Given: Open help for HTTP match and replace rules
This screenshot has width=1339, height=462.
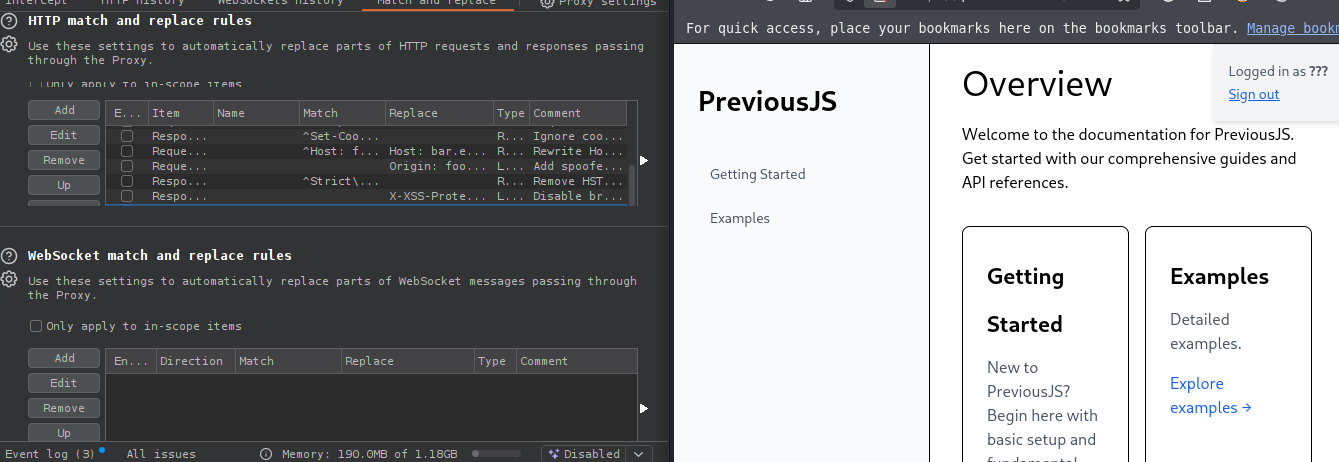Looking at the screenshot, I should coord(9,21).
